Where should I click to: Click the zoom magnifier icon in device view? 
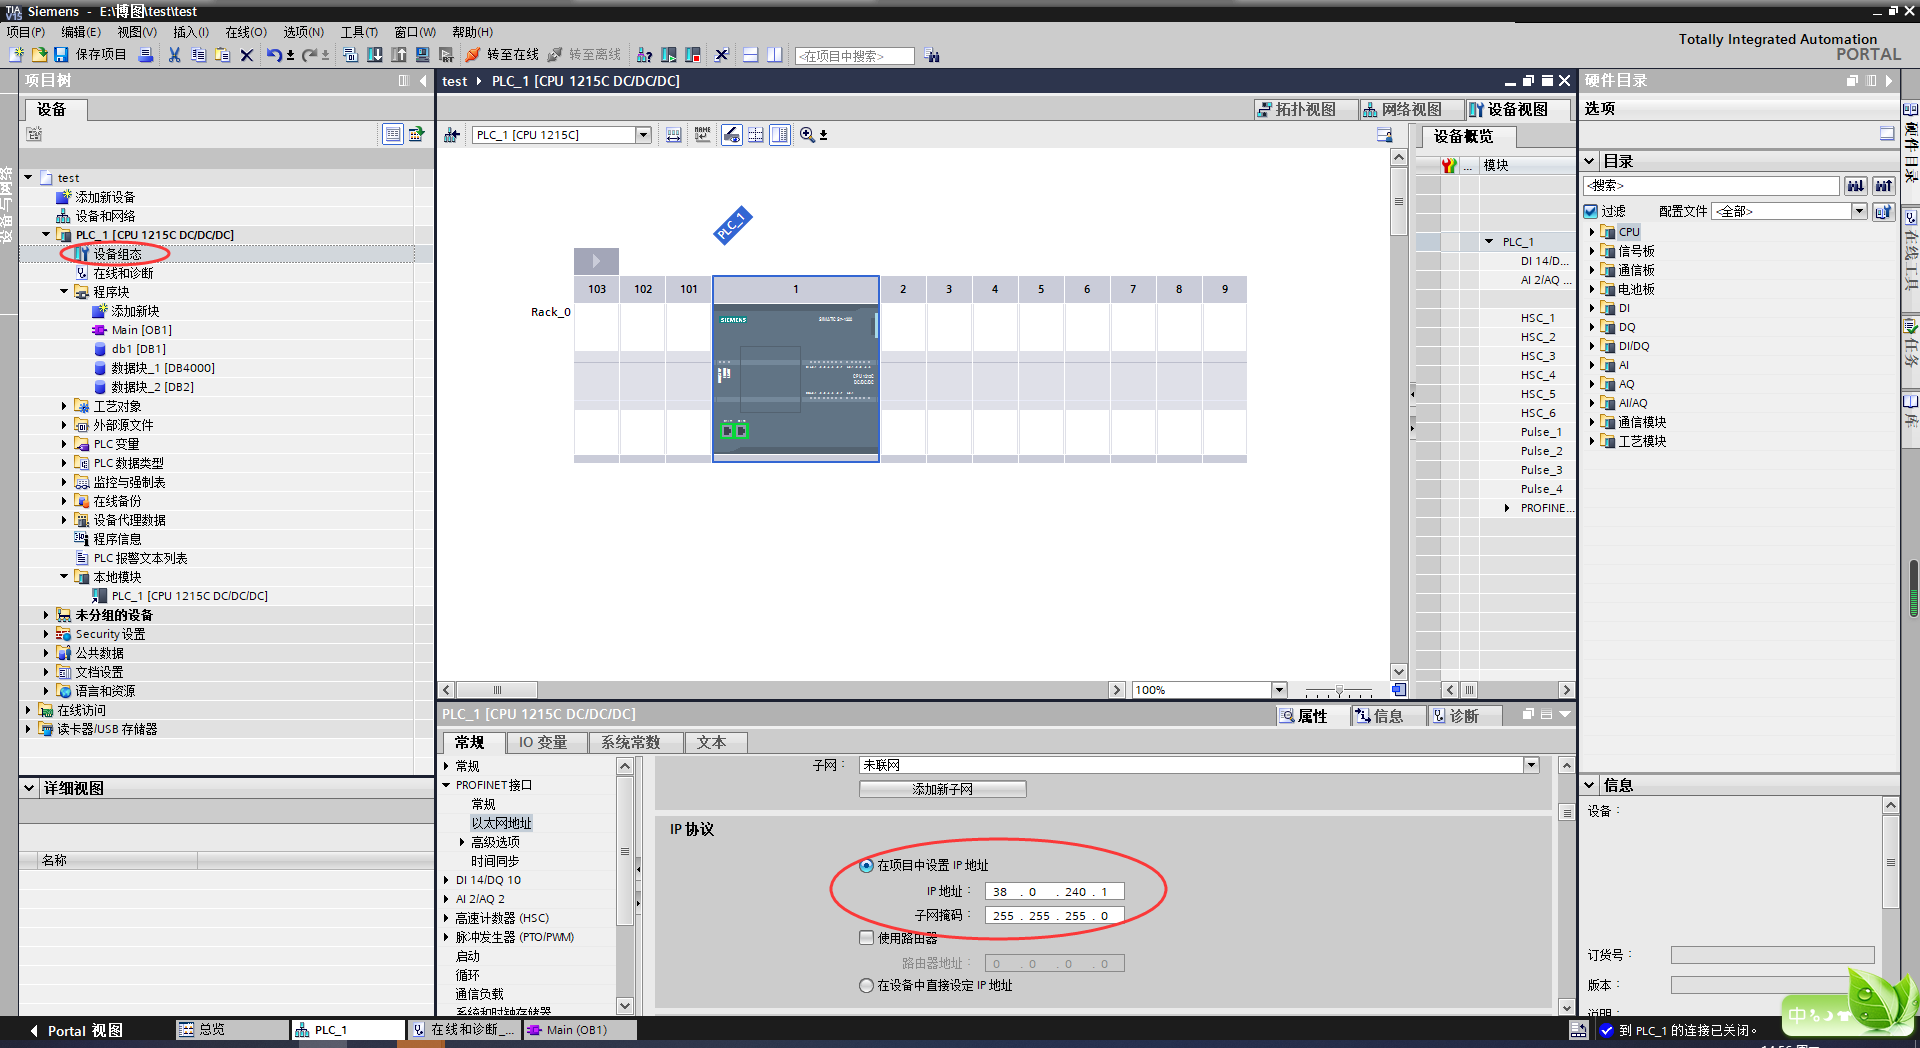pos(807,135)
